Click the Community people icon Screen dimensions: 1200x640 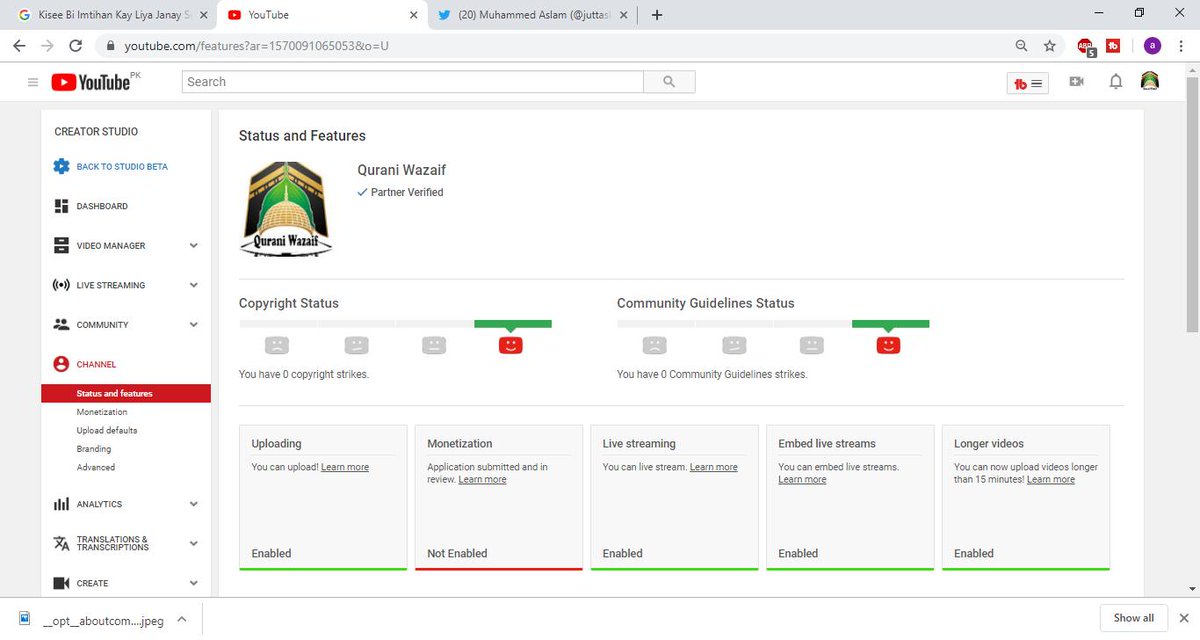[x=61, y=325]
